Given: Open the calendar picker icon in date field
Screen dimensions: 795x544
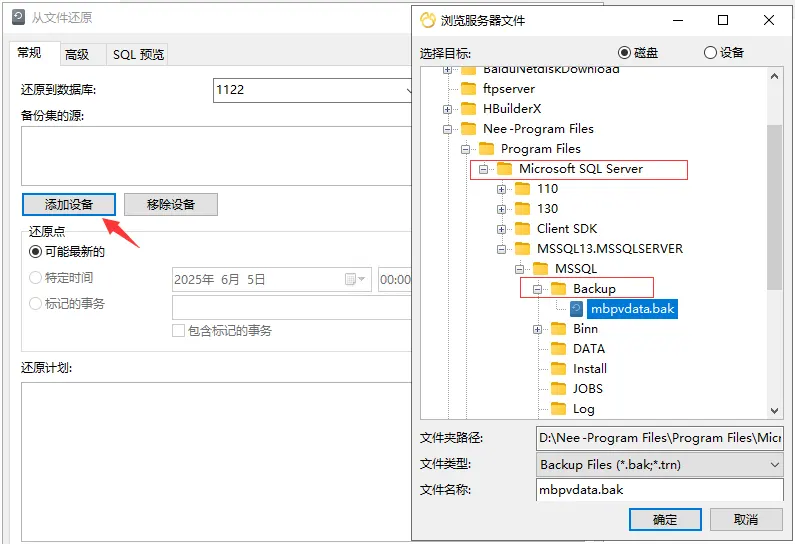Looking at the screenshot, I should pyautogui.click(x=355, y=279).
